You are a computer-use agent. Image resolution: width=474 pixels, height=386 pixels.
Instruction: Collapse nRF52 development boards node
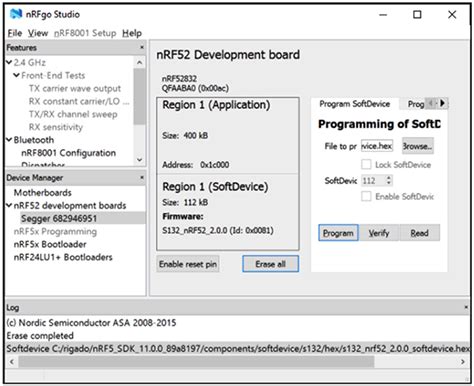click(x=9, y=205)
